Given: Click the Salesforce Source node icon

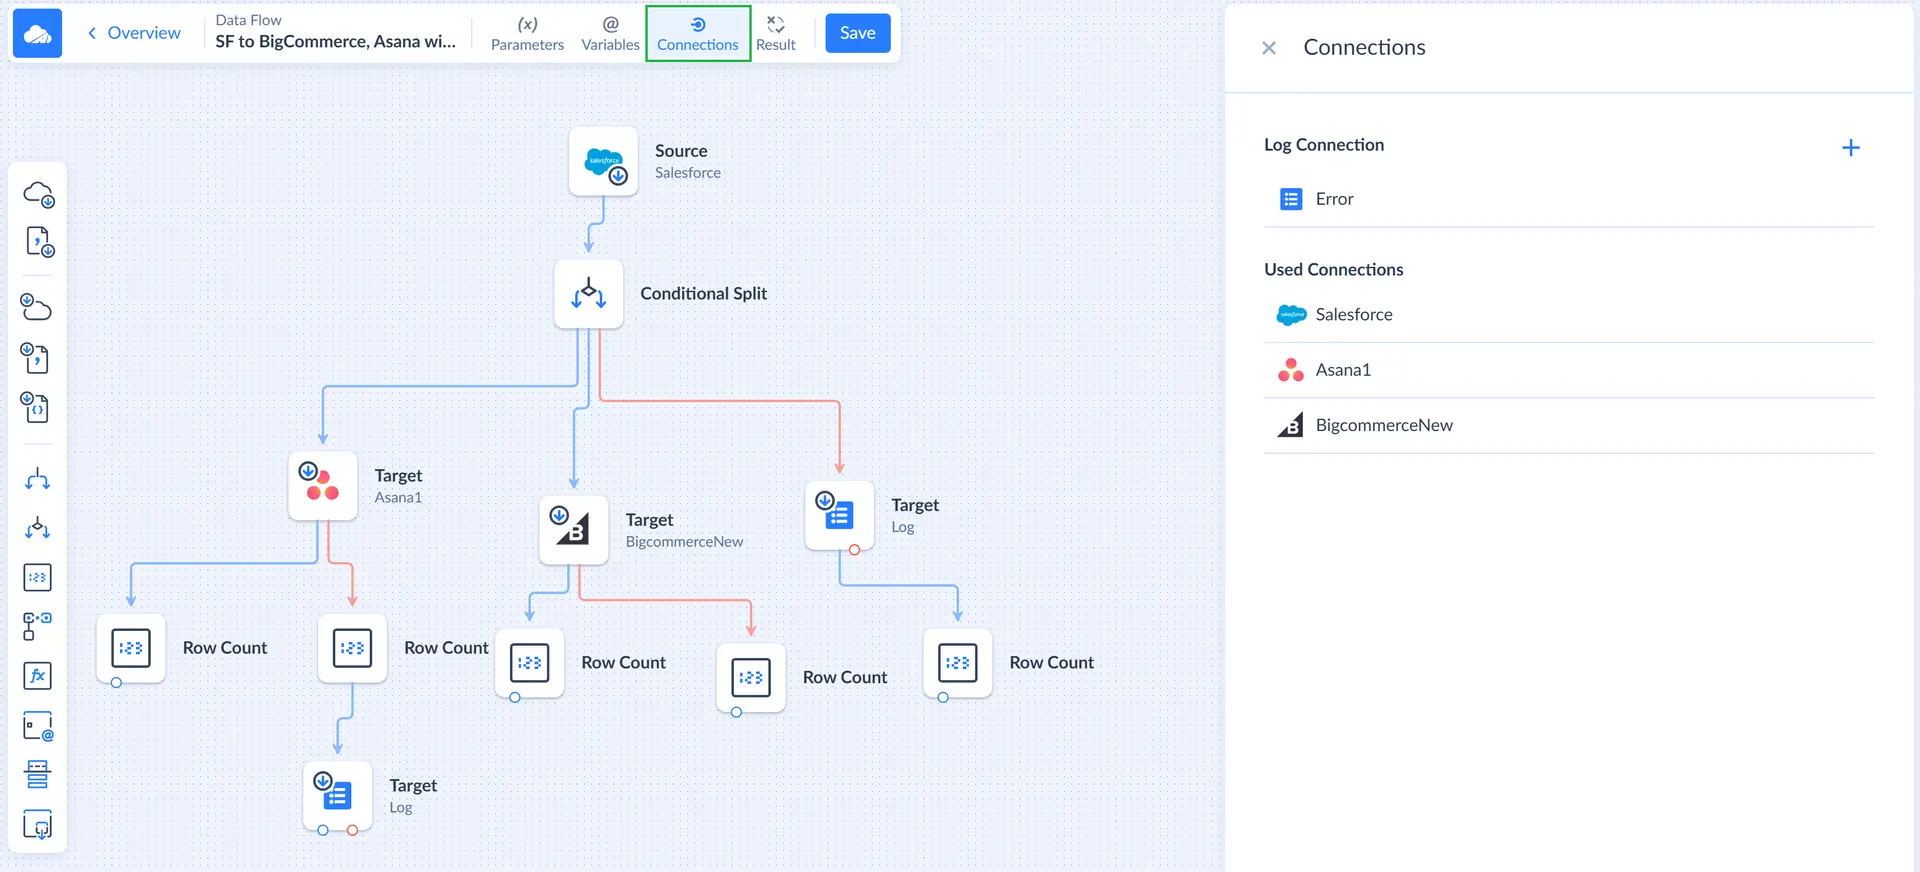Looking at the screenshot, I should coord(603,161).
